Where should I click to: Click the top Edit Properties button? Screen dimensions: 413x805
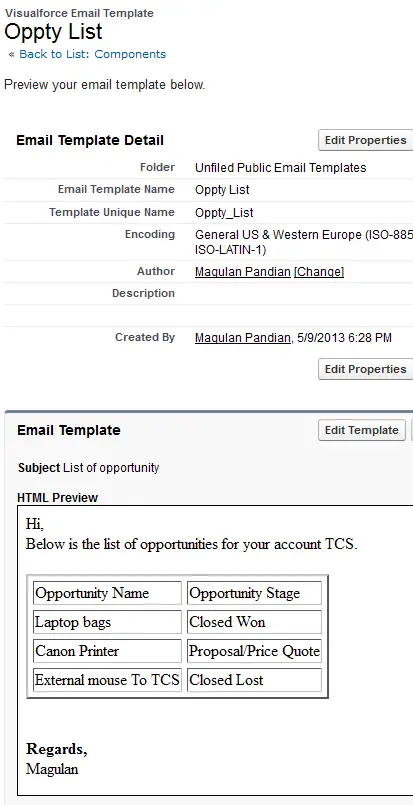(x=365, y=140)
